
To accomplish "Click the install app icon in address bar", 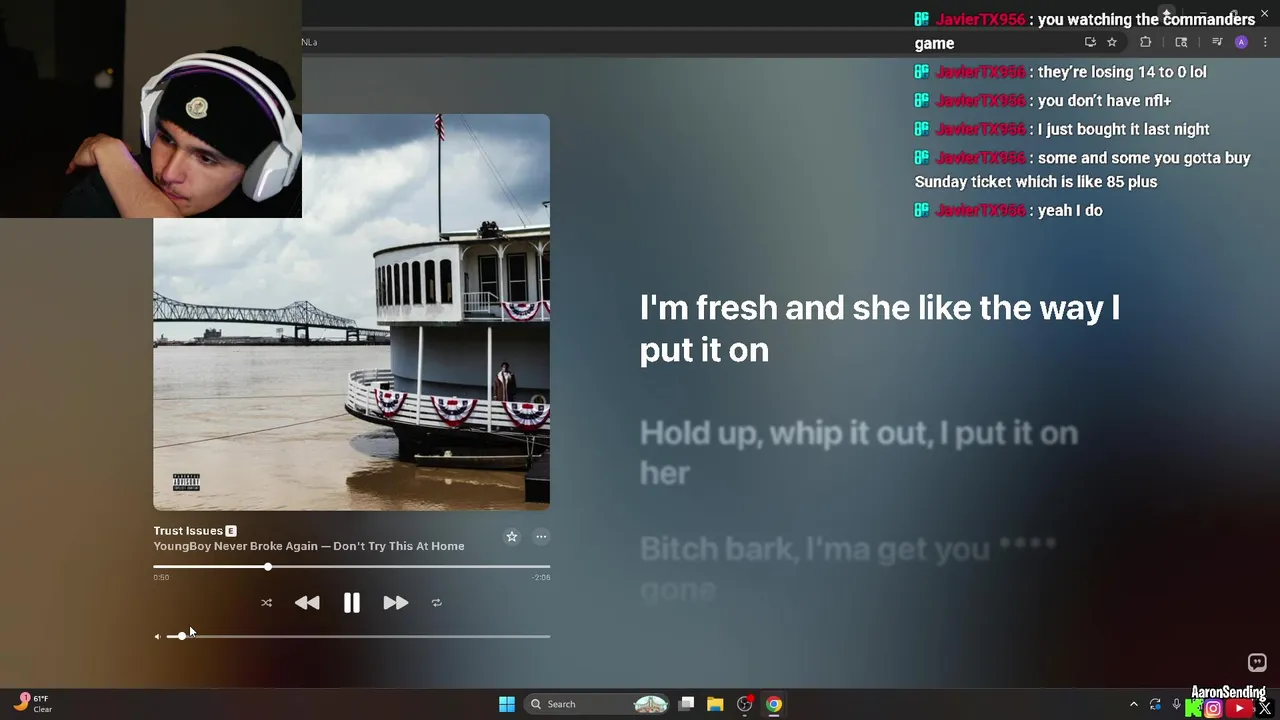I will 1090,42.
